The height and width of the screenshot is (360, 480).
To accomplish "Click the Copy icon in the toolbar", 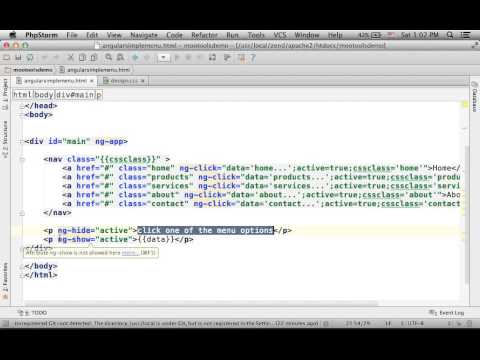I will (82, 58).
